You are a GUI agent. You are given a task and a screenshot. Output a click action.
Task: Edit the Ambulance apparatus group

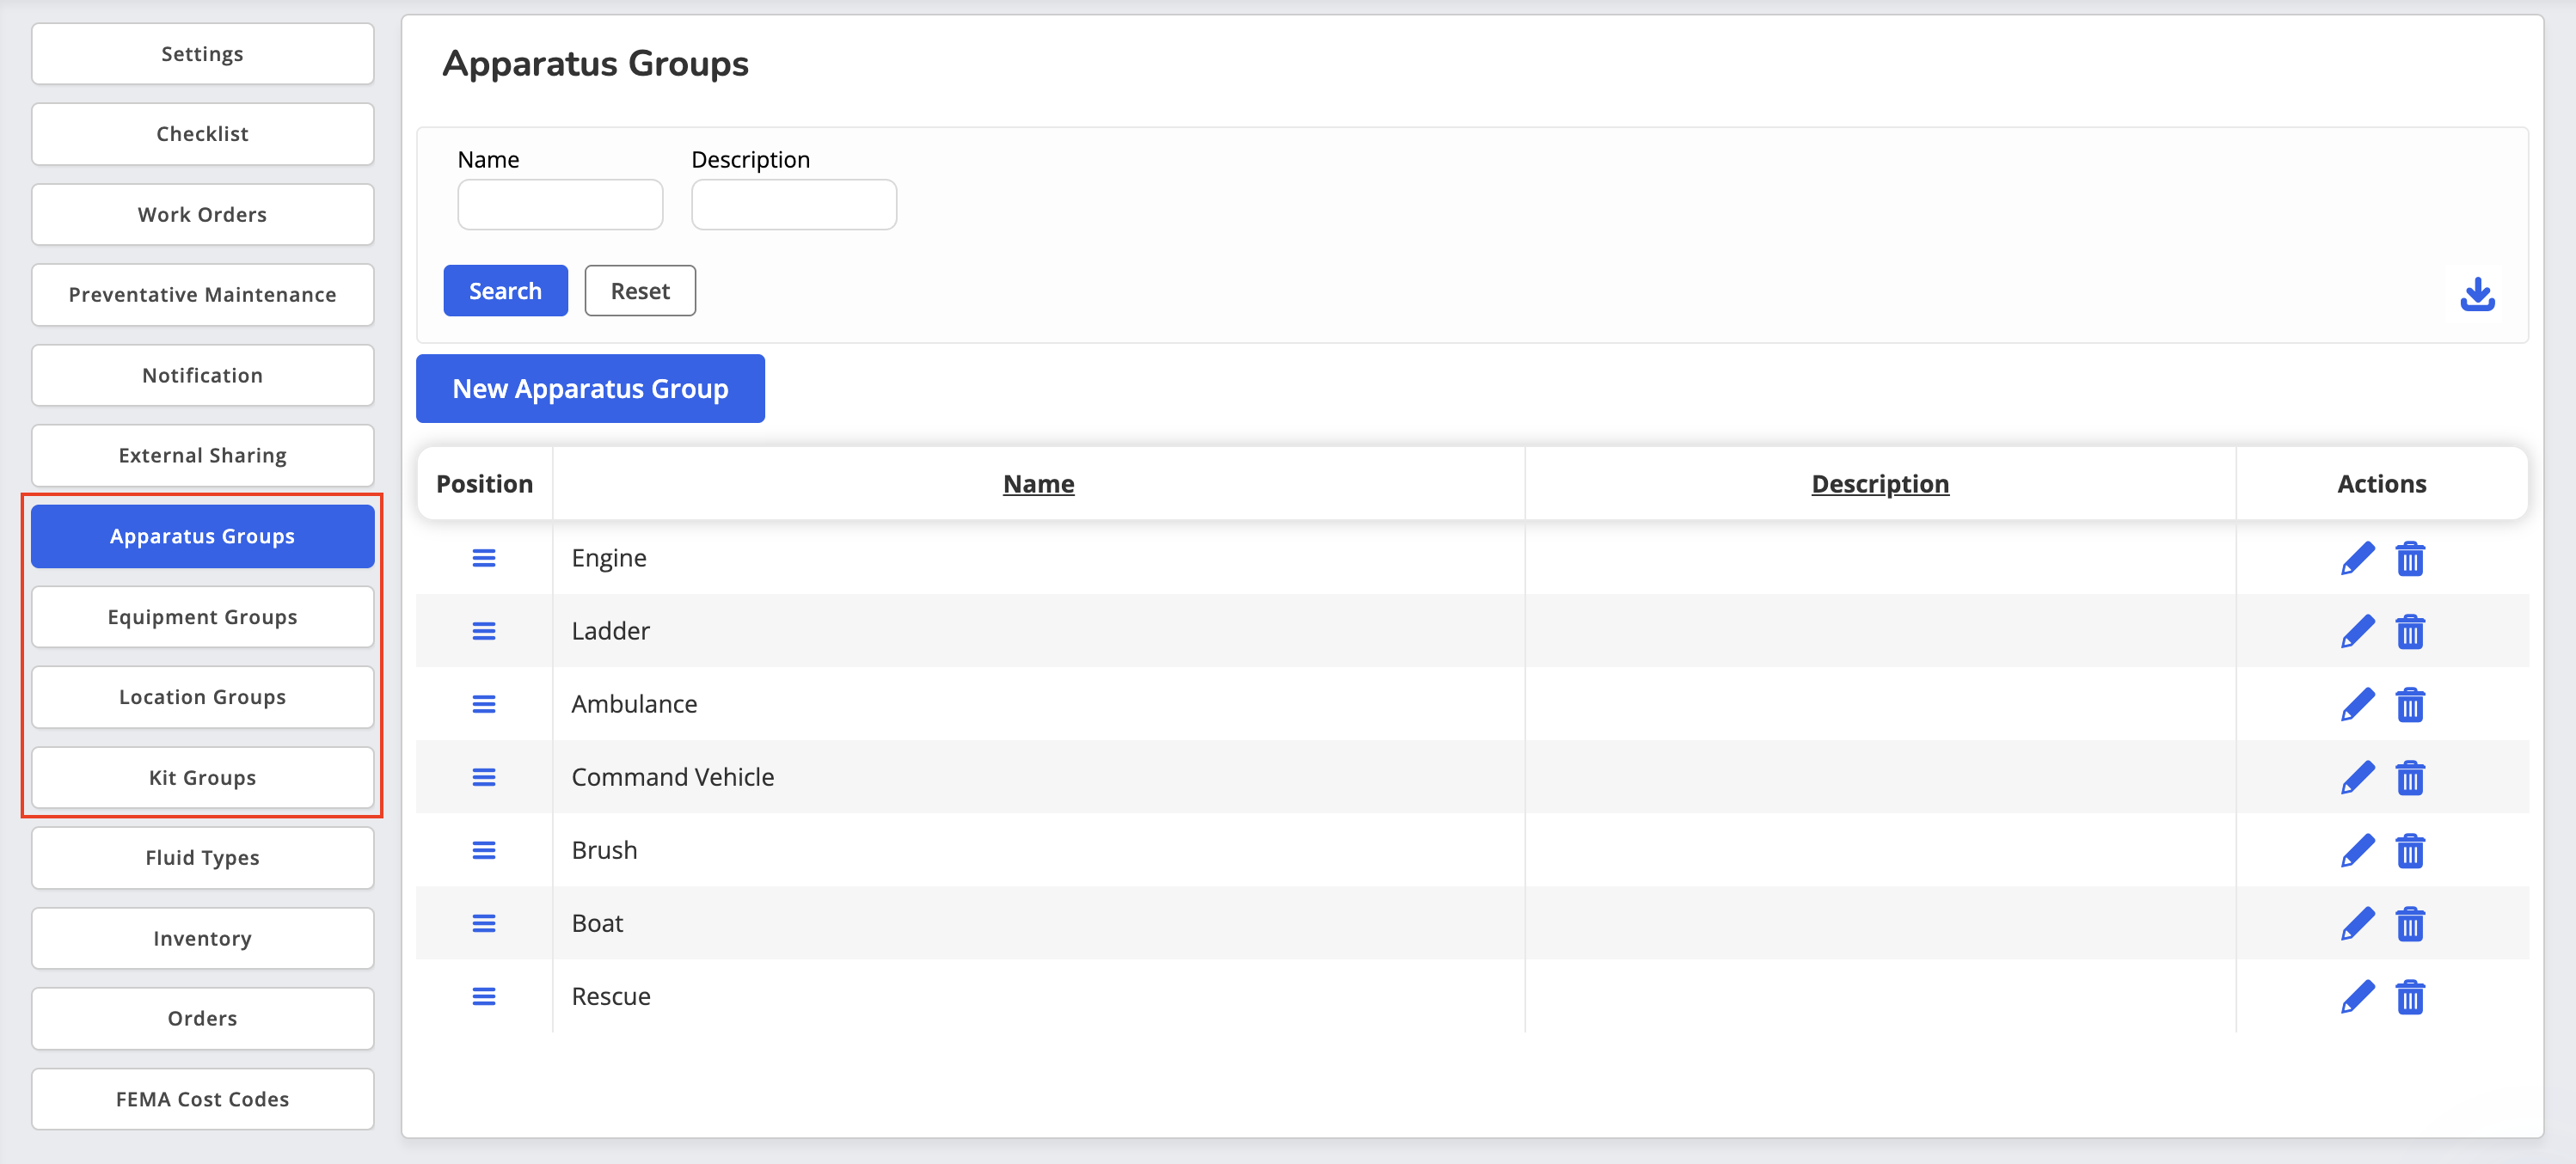[2357, 704]
